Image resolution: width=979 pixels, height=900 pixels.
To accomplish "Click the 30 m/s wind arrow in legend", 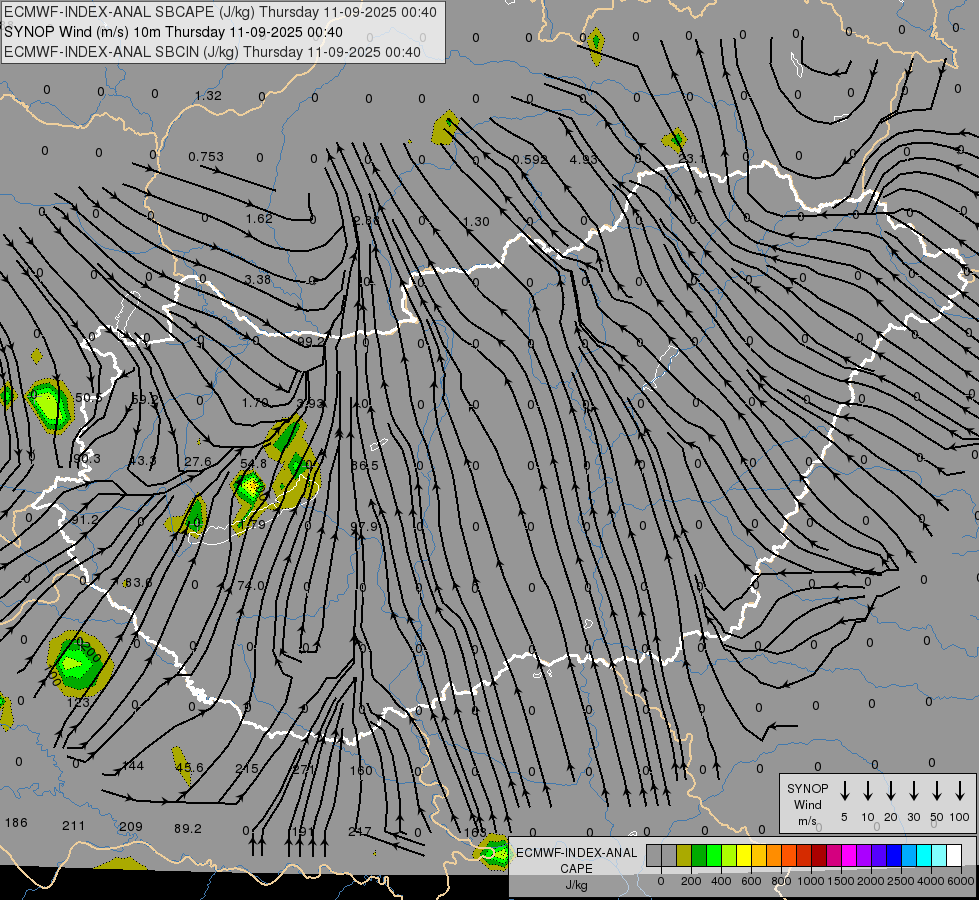I will tap(913, 791).
